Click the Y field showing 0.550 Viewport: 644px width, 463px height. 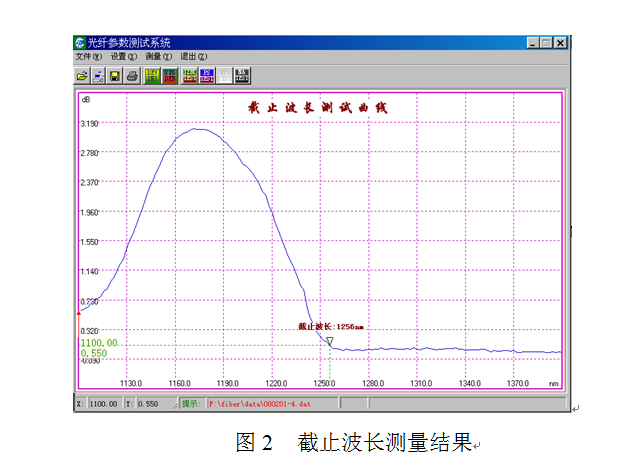coord(156,404)
